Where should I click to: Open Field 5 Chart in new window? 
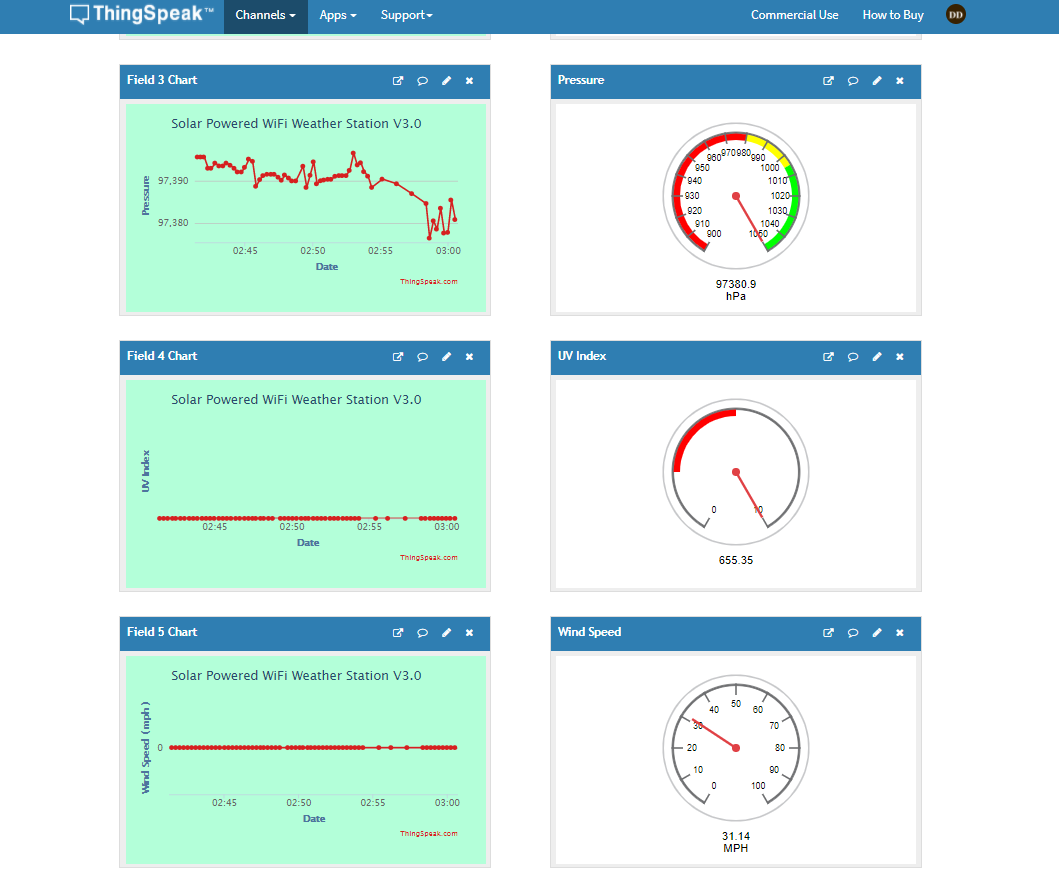pos(398,633)
